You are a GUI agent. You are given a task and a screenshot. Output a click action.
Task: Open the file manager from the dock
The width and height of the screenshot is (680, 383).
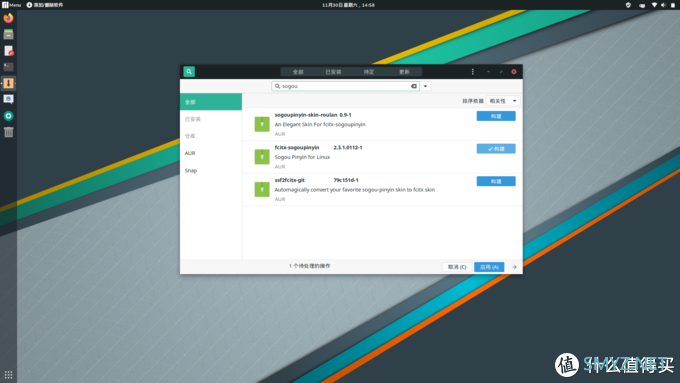[8, 34]
